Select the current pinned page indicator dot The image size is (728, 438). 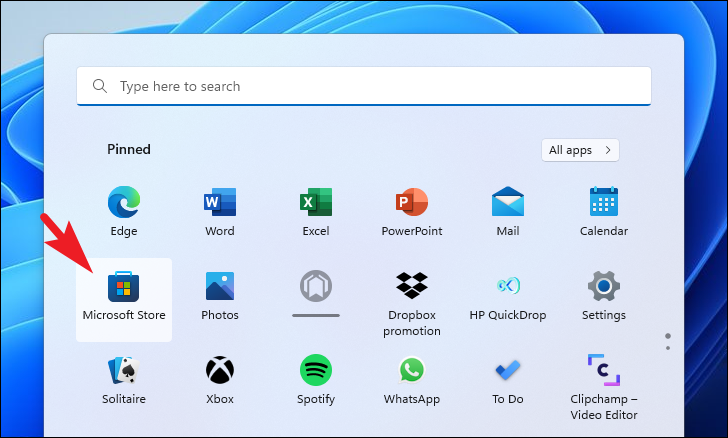pyautogui.click(x=668, y=335)
